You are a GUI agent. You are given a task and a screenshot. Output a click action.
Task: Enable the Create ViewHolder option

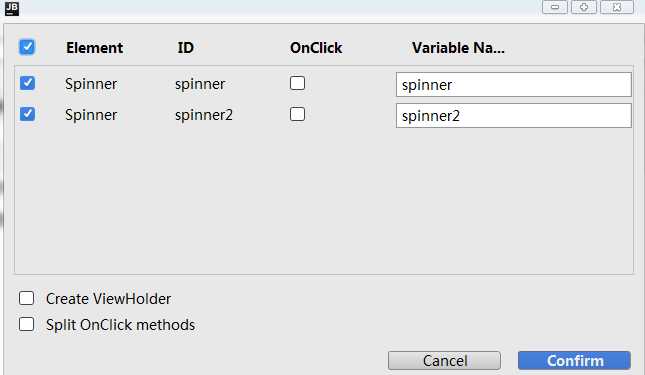(x=26, y=298)
